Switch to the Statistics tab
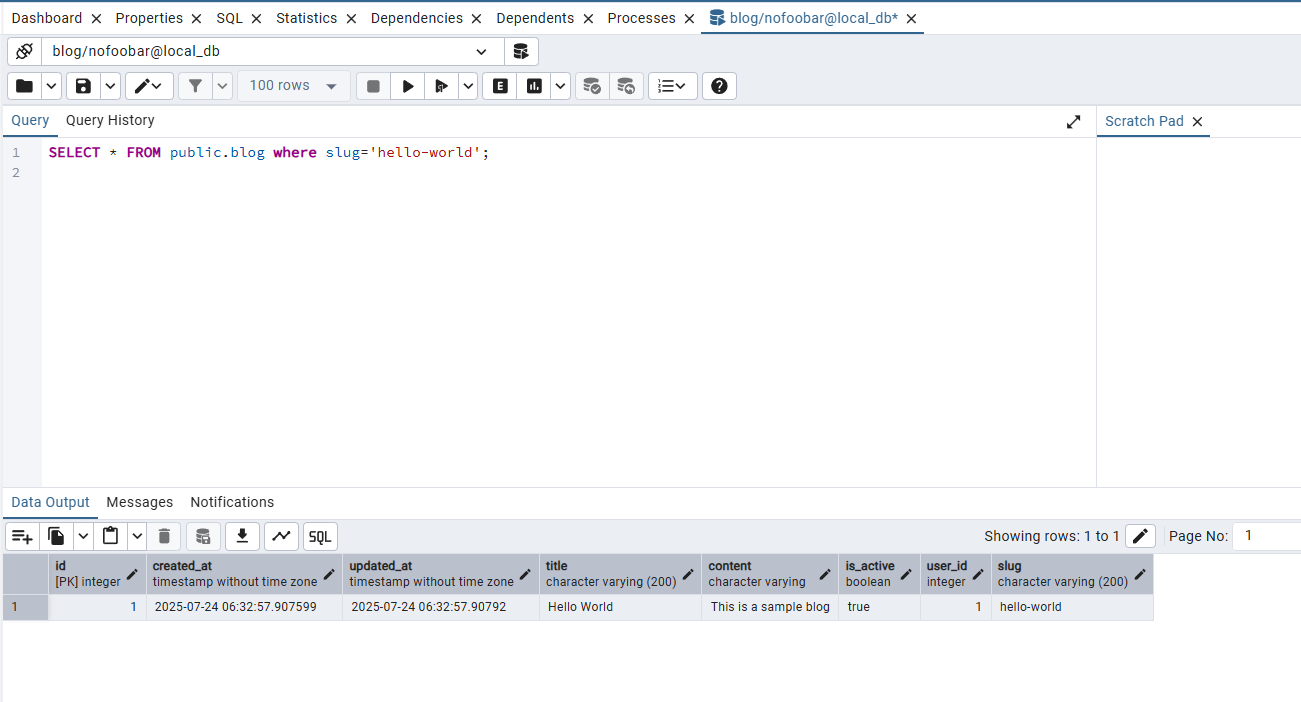The image size is (1301, 702). click(307, 18)
